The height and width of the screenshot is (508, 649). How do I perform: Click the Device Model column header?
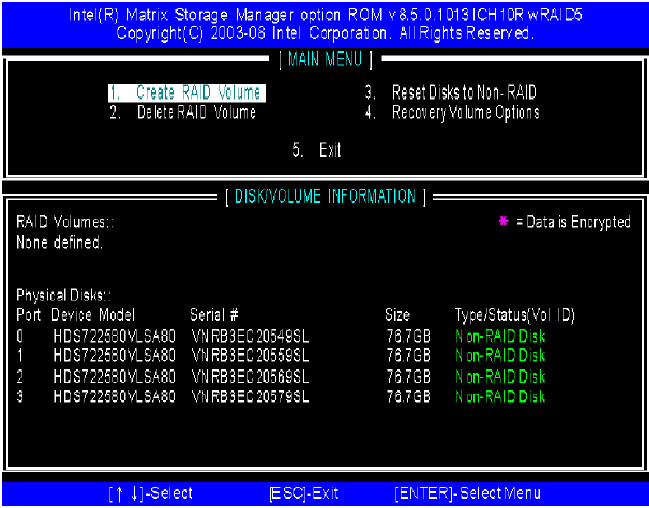(x=93, y=315)
